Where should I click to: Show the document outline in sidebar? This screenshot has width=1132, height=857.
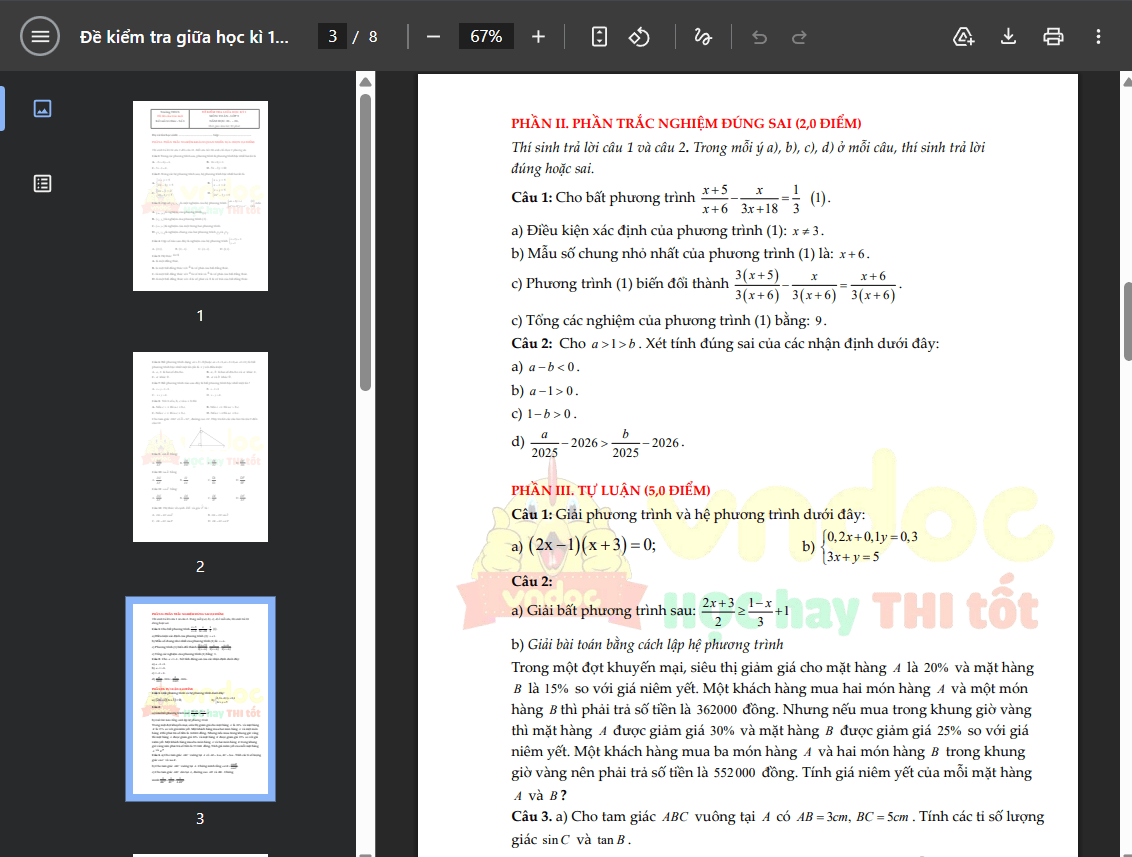(x=43, y=183)
